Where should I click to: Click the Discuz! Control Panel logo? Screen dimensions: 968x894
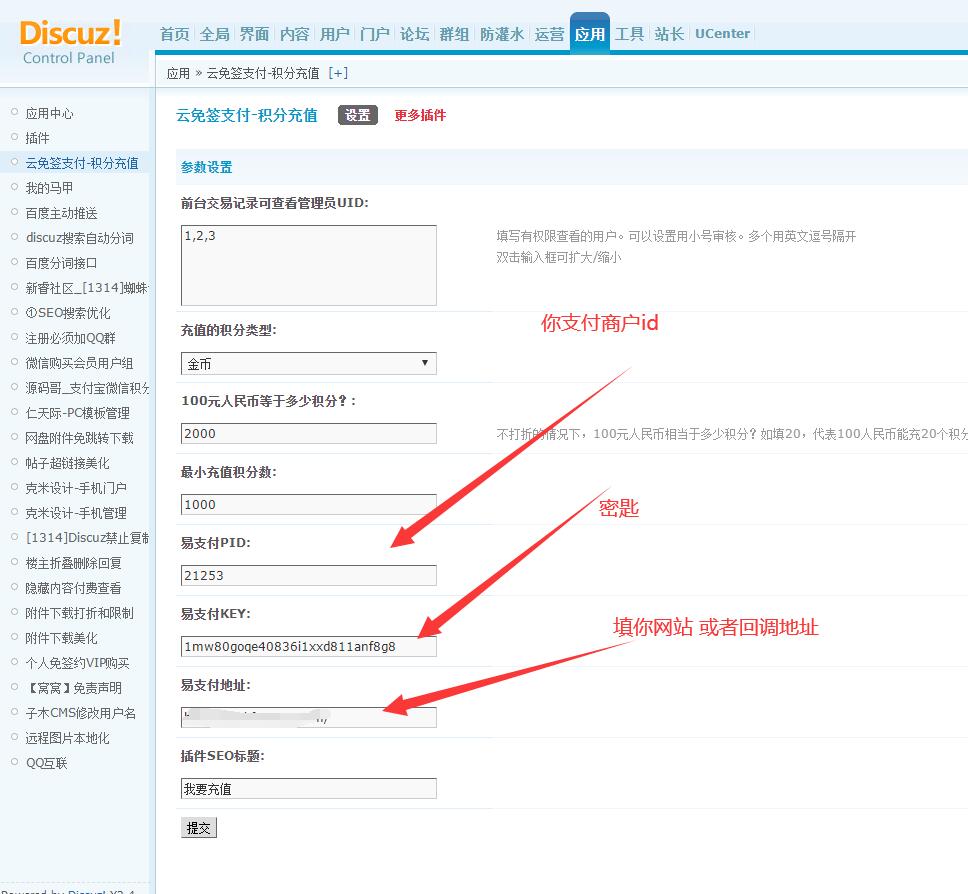coord(70,42)
